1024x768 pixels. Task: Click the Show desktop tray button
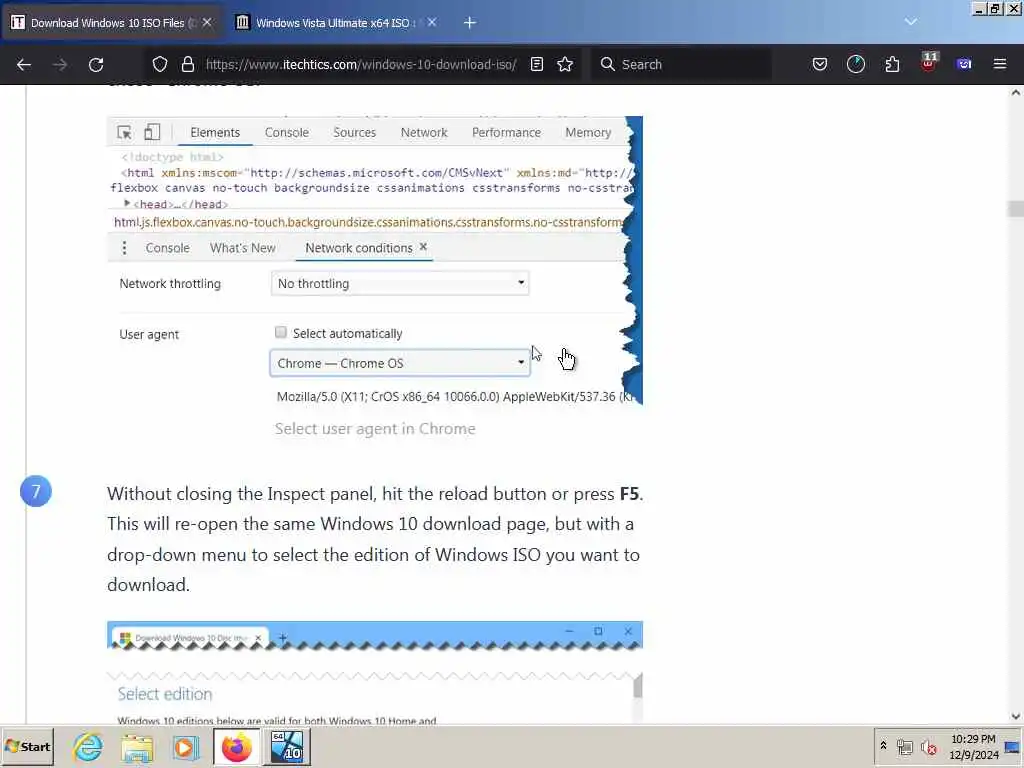point(1013,746)
